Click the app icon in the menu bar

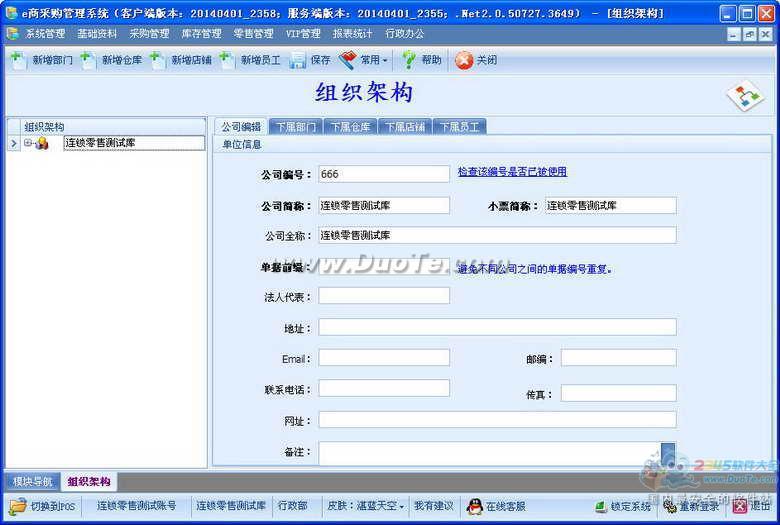pyautogui.click(x=12, y=34)
